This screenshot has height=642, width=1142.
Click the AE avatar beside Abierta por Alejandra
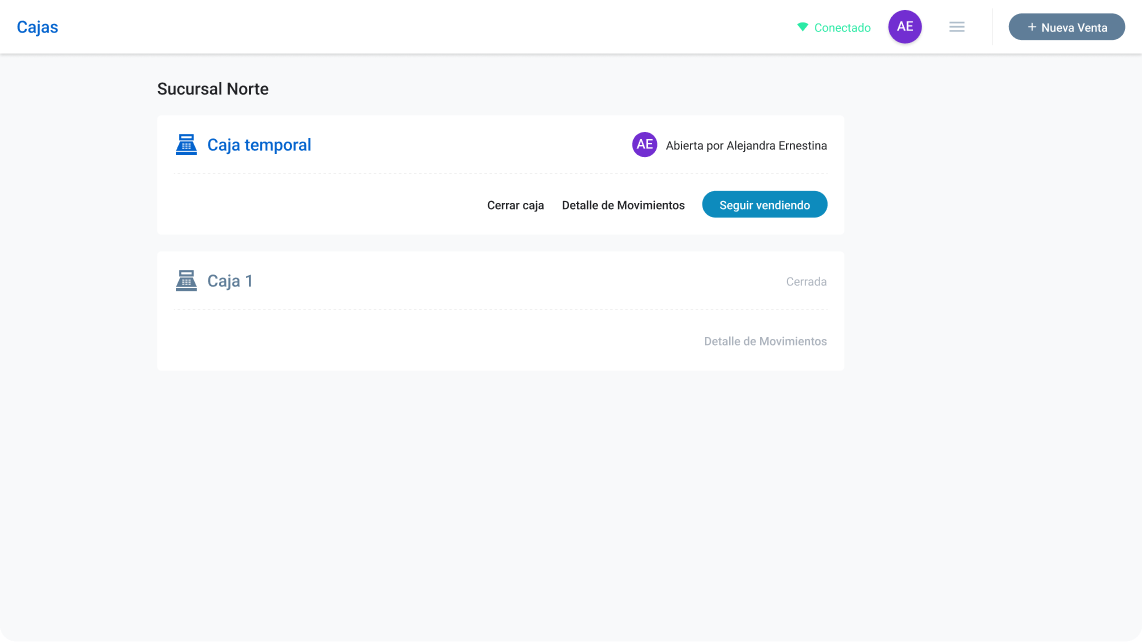[645, 144]
